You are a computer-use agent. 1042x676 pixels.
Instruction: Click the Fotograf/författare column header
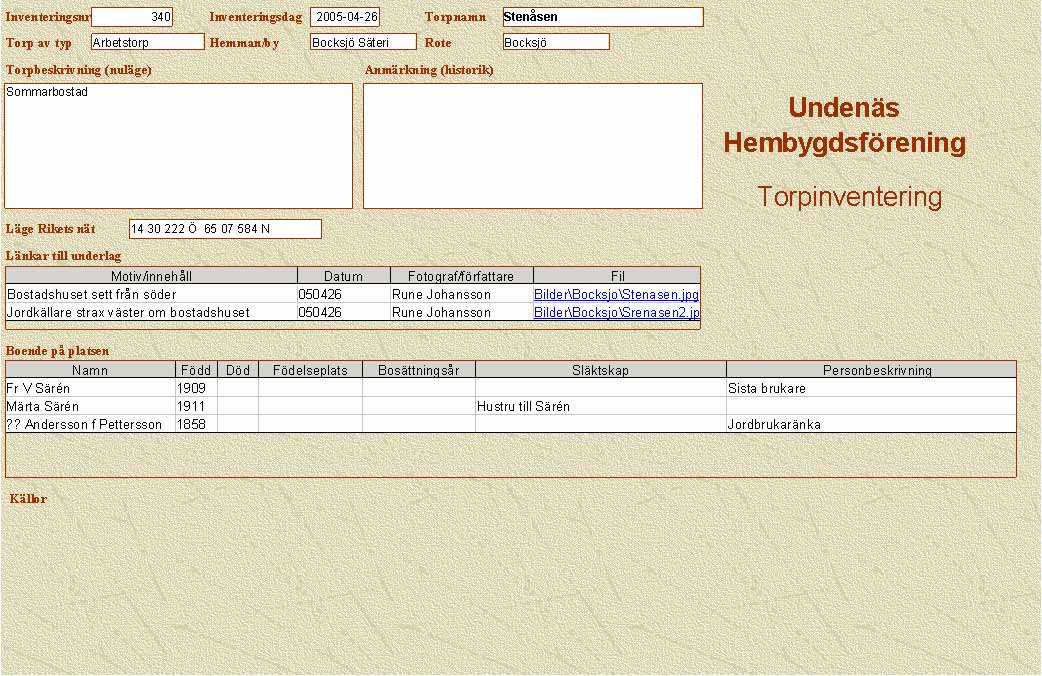click(x=461, y=276)
